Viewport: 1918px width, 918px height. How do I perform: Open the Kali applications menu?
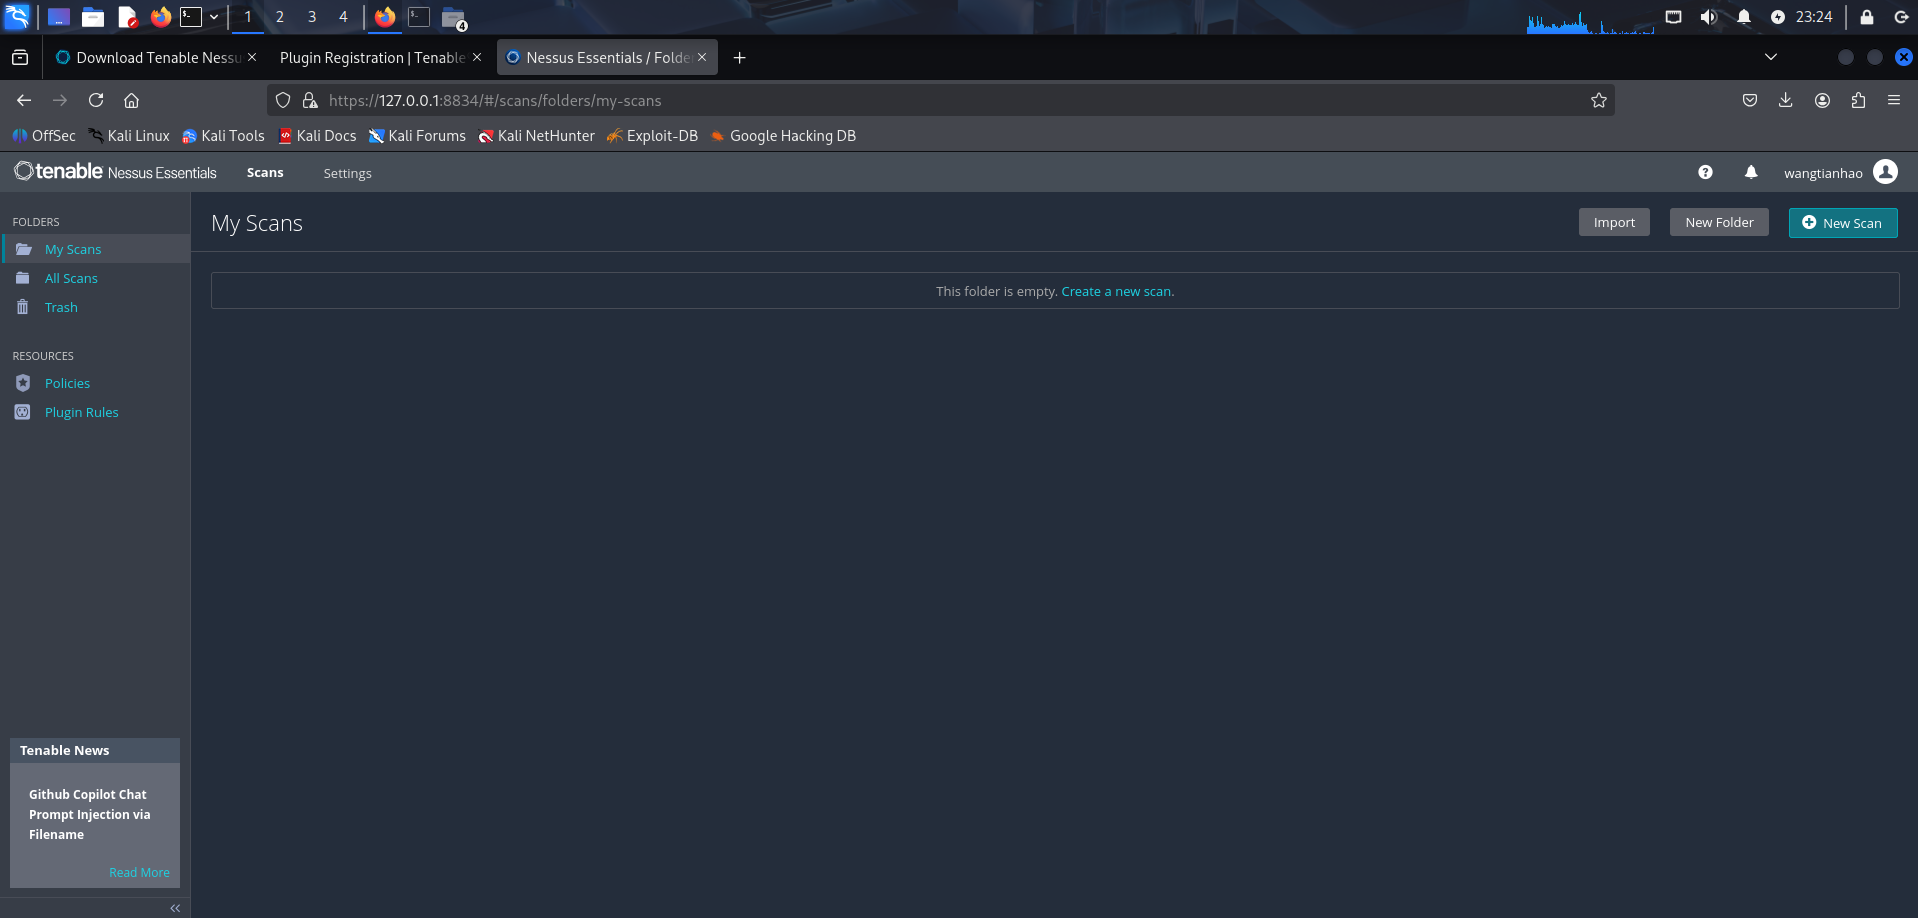click(x=17, y=17)
